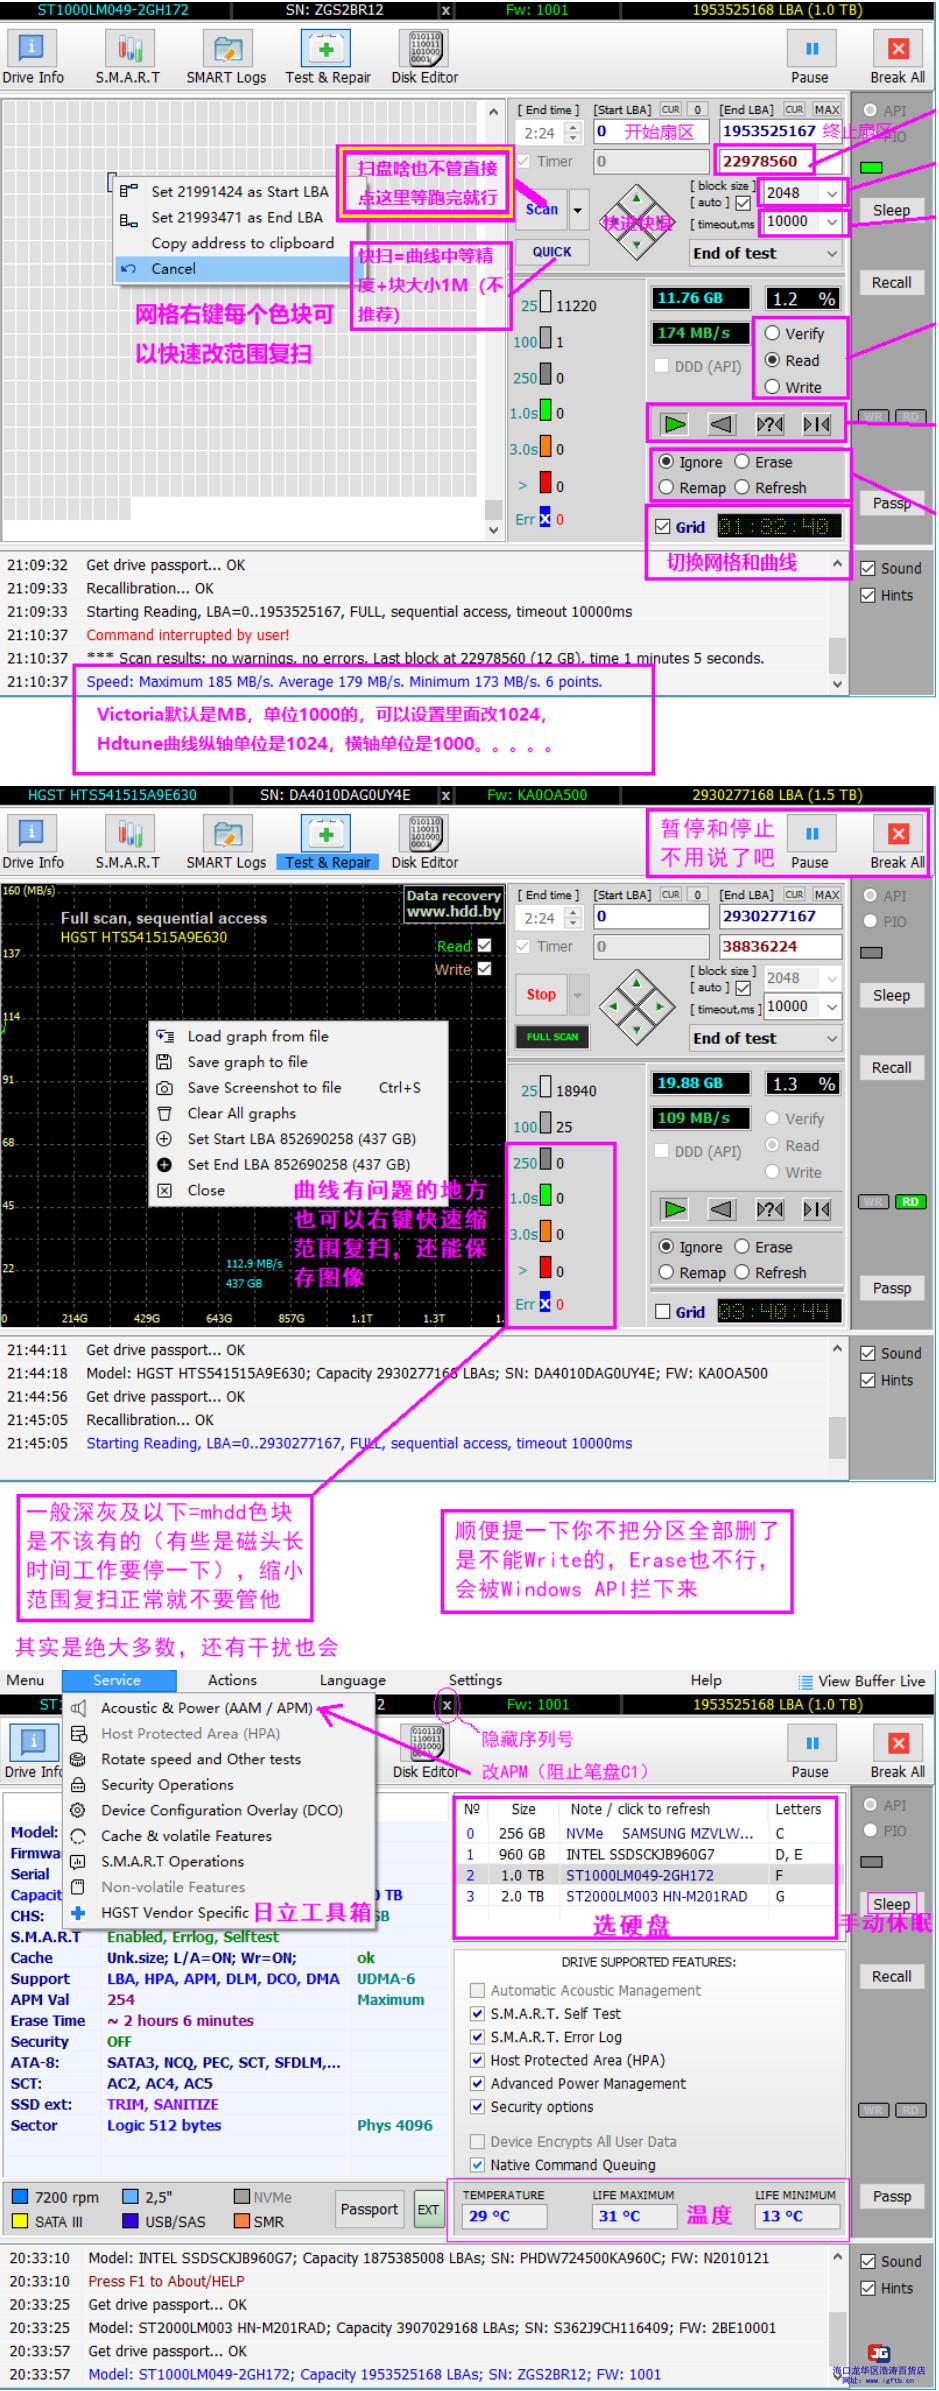This screenshot has height=2391, width=939.
Task: Open HGST Vendor Specific tools
Action: coord(174,1913)
